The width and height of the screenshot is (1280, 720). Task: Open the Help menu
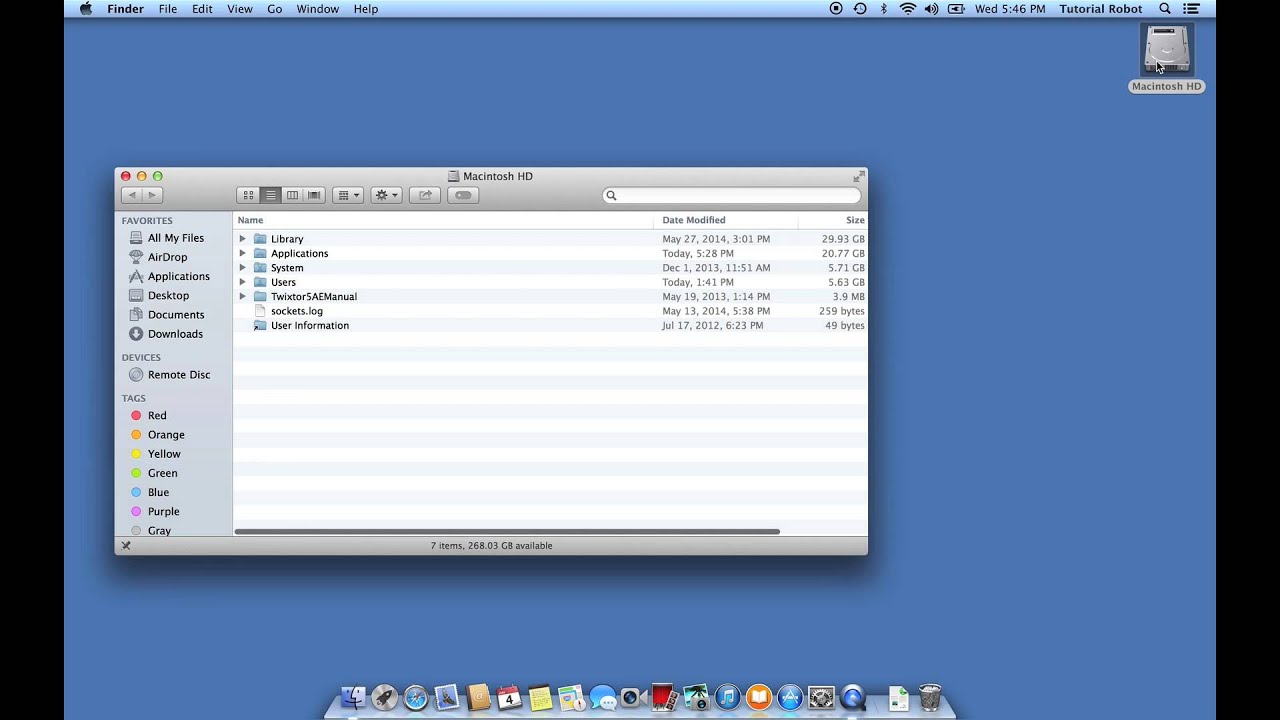coord(366,9)
